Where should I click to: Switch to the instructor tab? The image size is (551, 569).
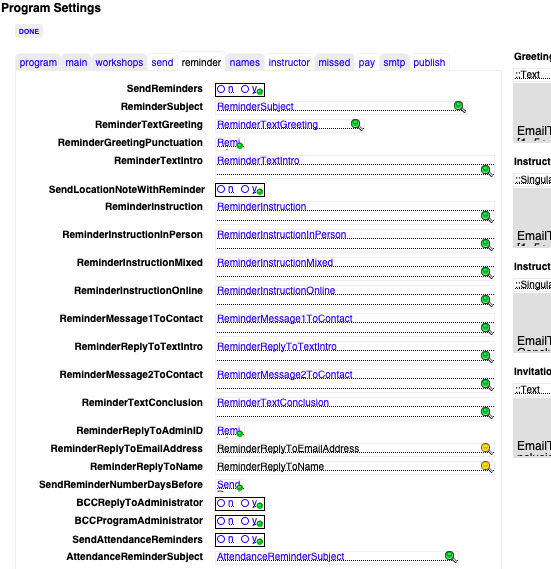[289, 62]
